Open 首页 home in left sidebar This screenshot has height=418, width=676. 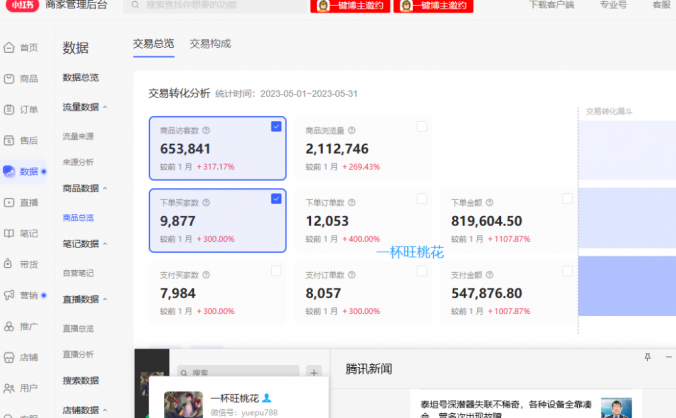[21, 48]
